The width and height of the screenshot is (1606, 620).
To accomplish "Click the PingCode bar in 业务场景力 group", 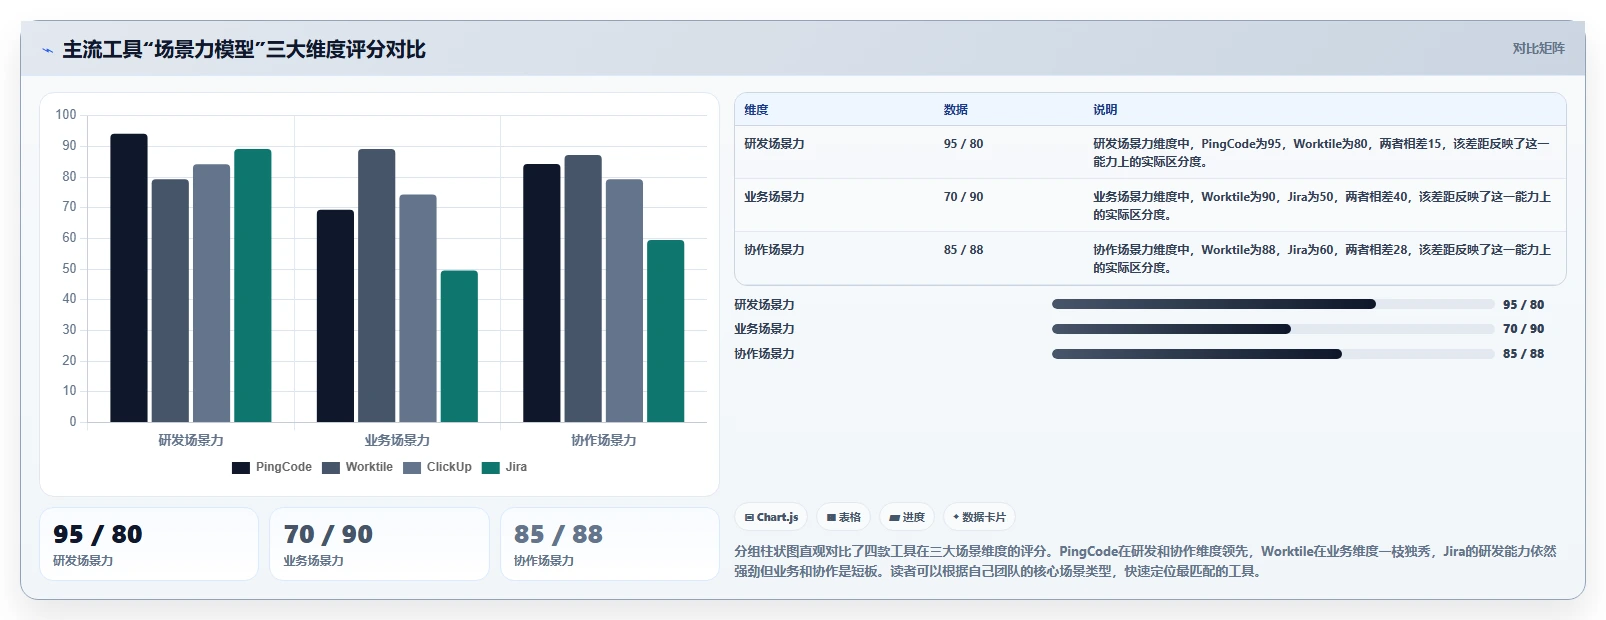I will tap(335, 316).
